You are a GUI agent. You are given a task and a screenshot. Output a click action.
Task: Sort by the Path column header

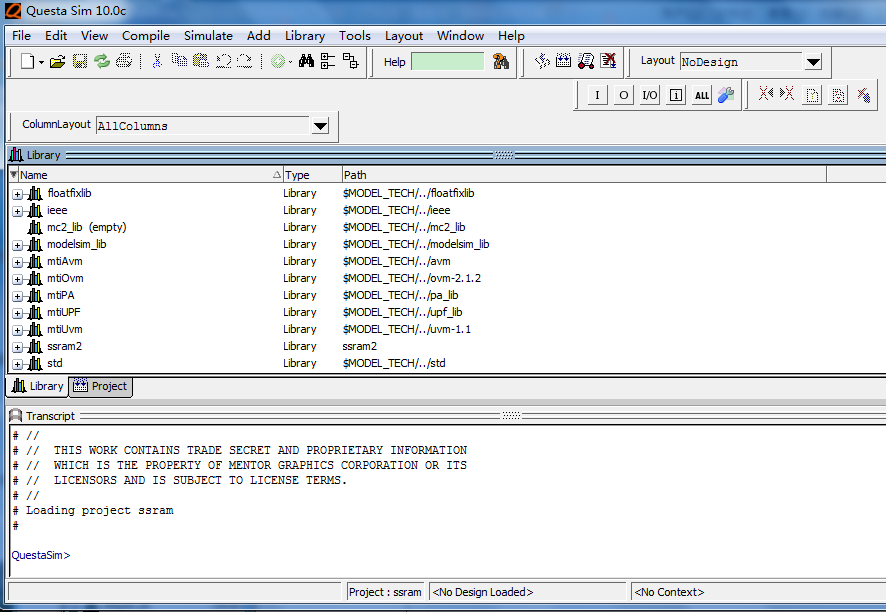pyautogui.click(x=584, y=175)
